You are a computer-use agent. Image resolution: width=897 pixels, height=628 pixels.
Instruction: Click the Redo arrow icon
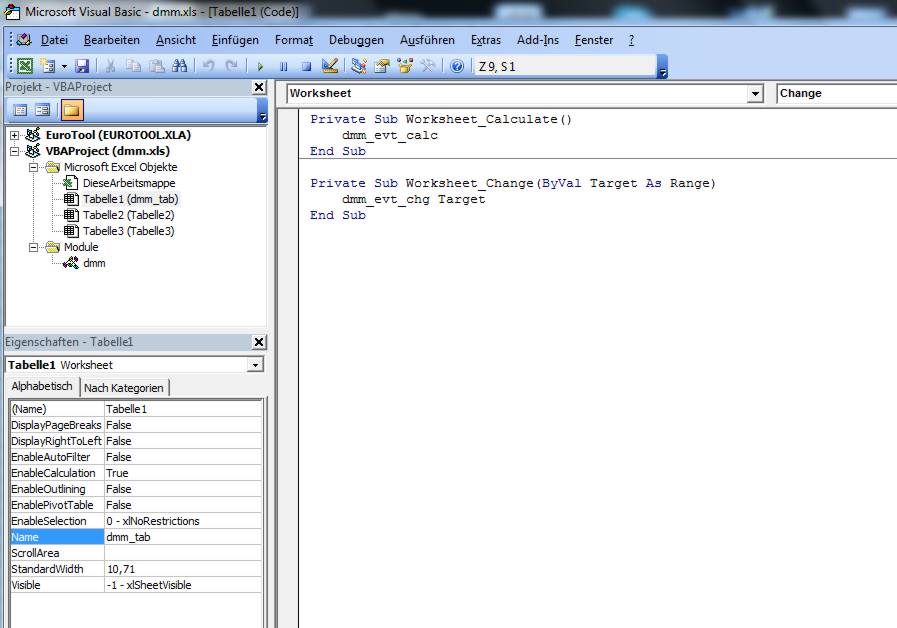point(231,66)
